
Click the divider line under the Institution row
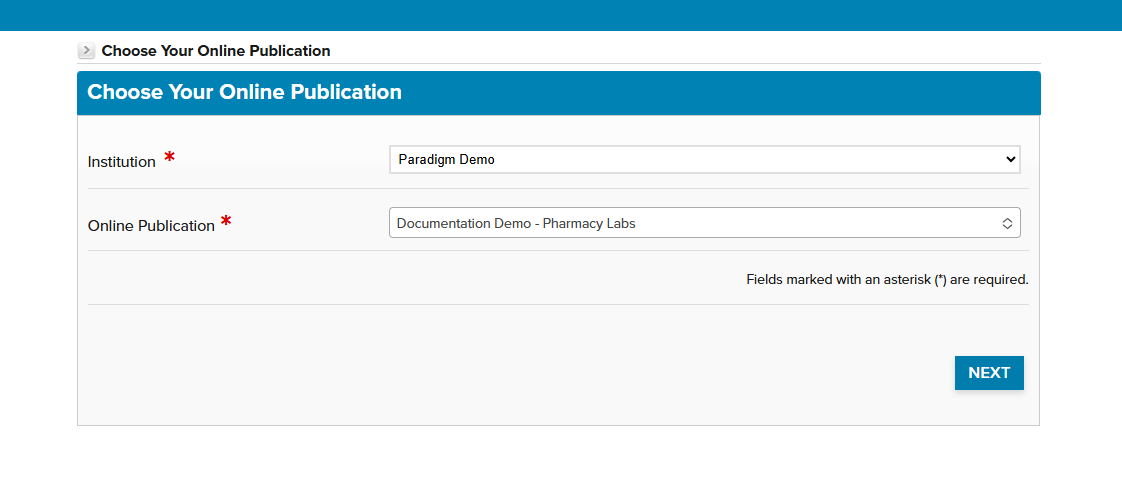coord(558,188)
